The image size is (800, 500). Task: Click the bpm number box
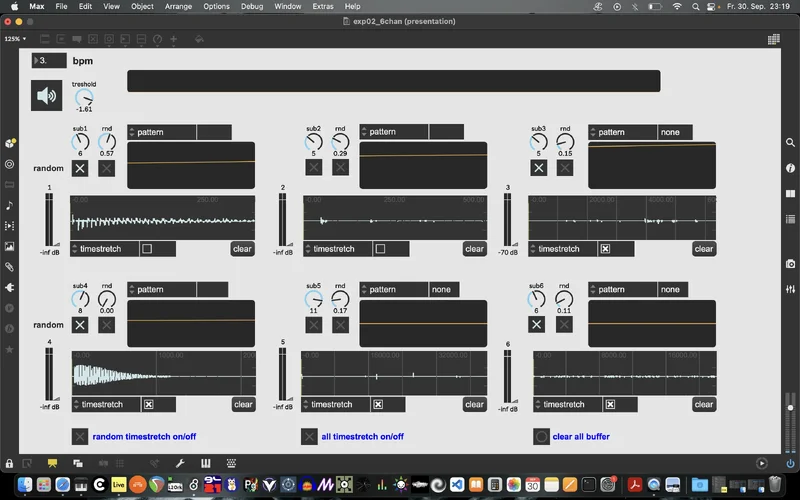click(x=49, y=60)
